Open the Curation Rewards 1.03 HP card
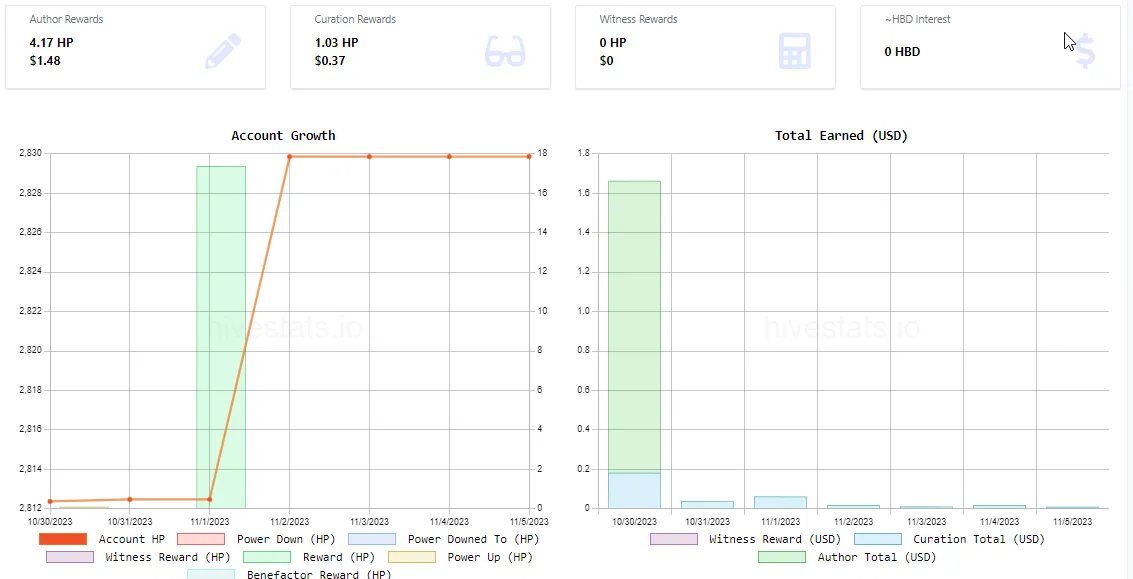Screen dimensions: 1133x579 (x=420, y=47)
